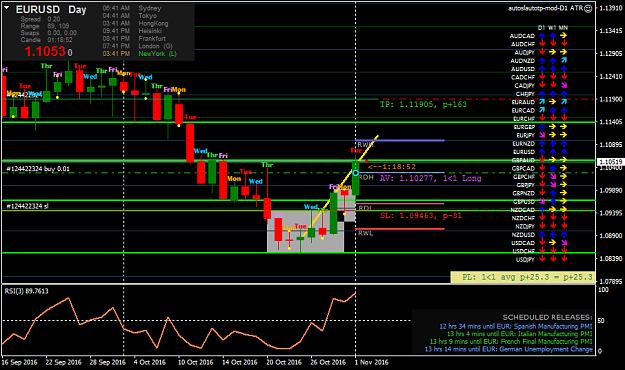Click the USDCHF pair label
Image resolution: width=625 pixels, height=370 pixels.
(x=523, y=251)
